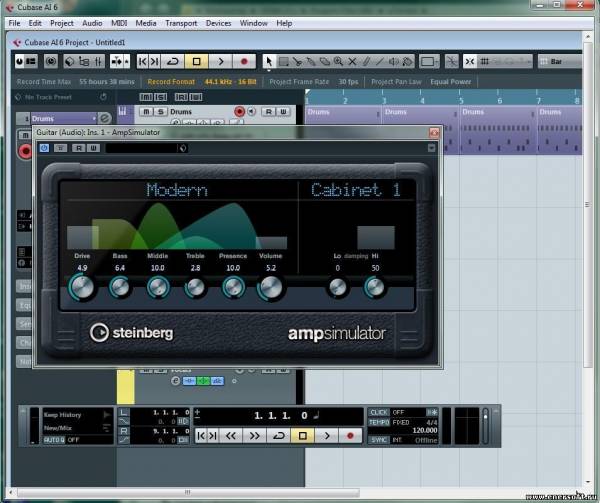Start playback from the top toolbar
The image size is (600, 503).
click(x=220, y=61)
